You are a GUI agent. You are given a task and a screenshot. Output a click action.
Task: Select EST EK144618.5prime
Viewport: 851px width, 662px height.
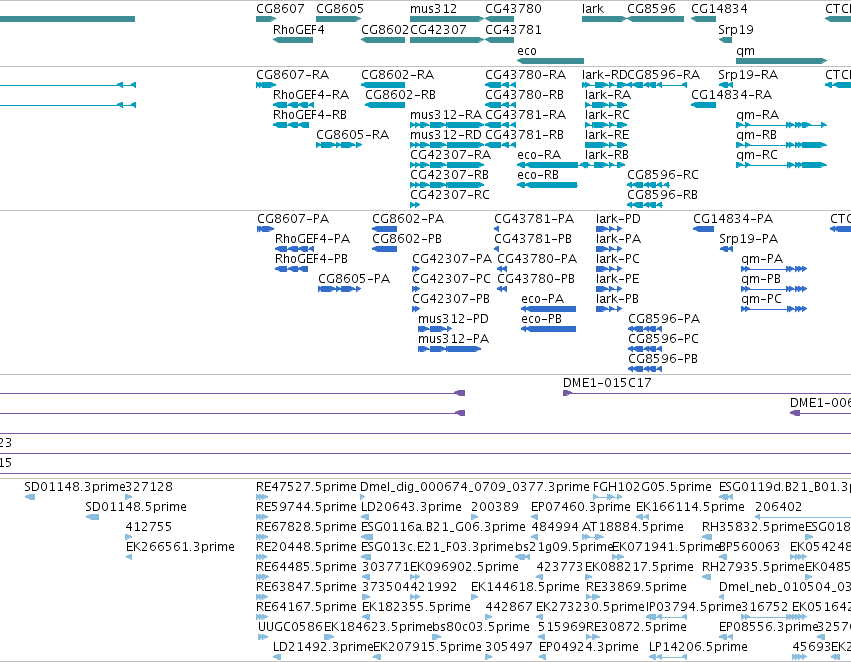[525, 587]
